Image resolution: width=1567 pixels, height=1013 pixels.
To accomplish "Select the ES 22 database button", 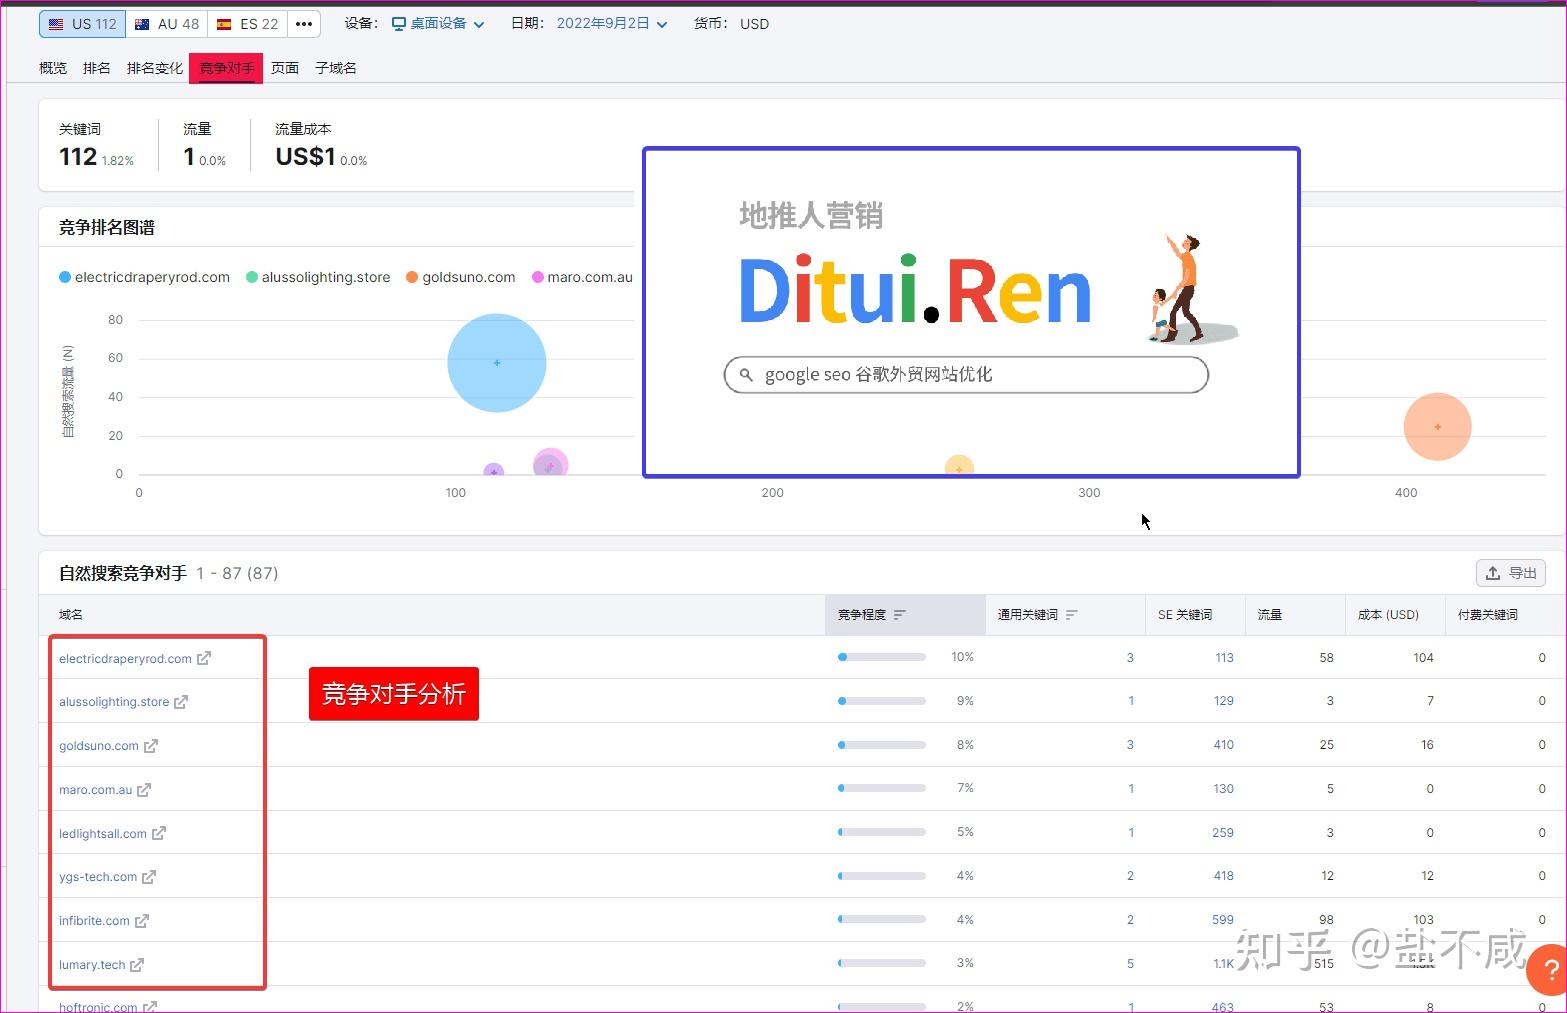I will [x=248, y=24].
